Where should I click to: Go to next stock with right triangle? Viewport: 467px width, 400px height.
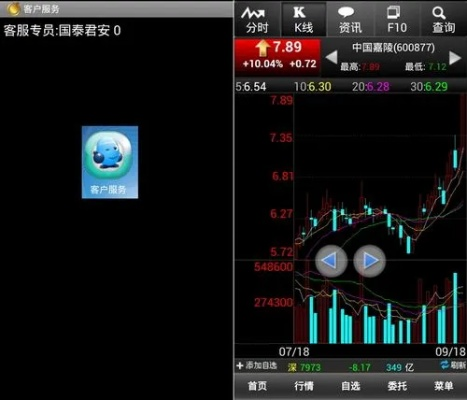[x=455, y=58]
